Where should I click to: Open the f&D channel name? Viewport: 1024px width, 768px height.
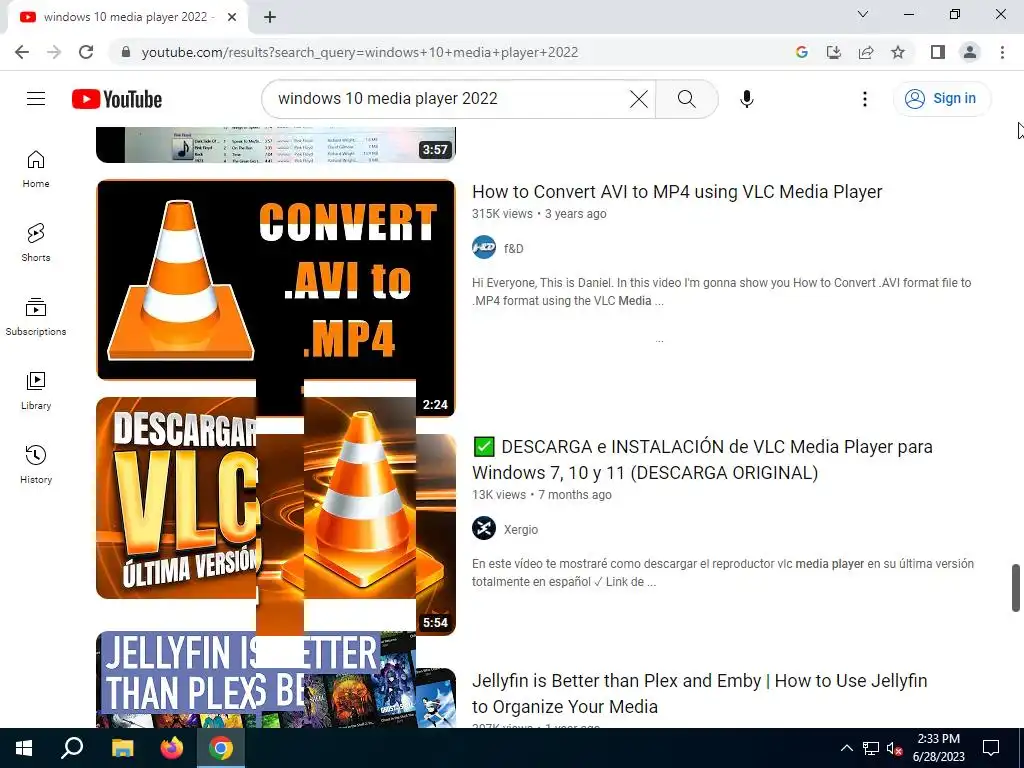click(x=514, y=248)
